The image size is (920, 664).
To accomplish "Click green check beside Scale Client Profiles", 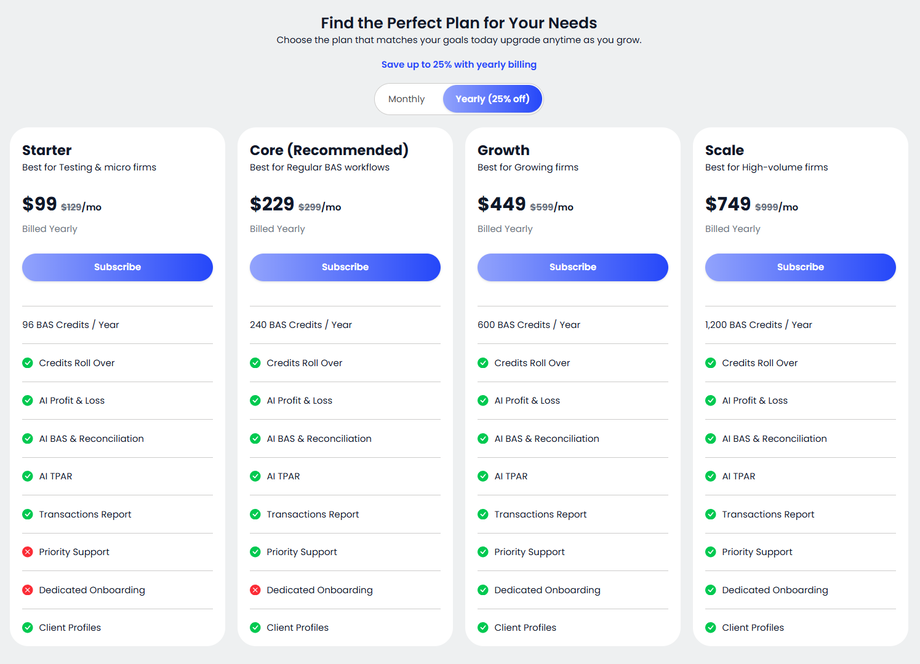I will (711, 628).
